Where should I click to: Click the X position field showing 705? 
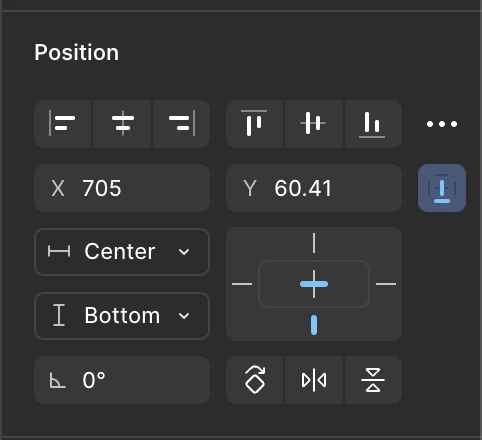[x=122, y=188]
